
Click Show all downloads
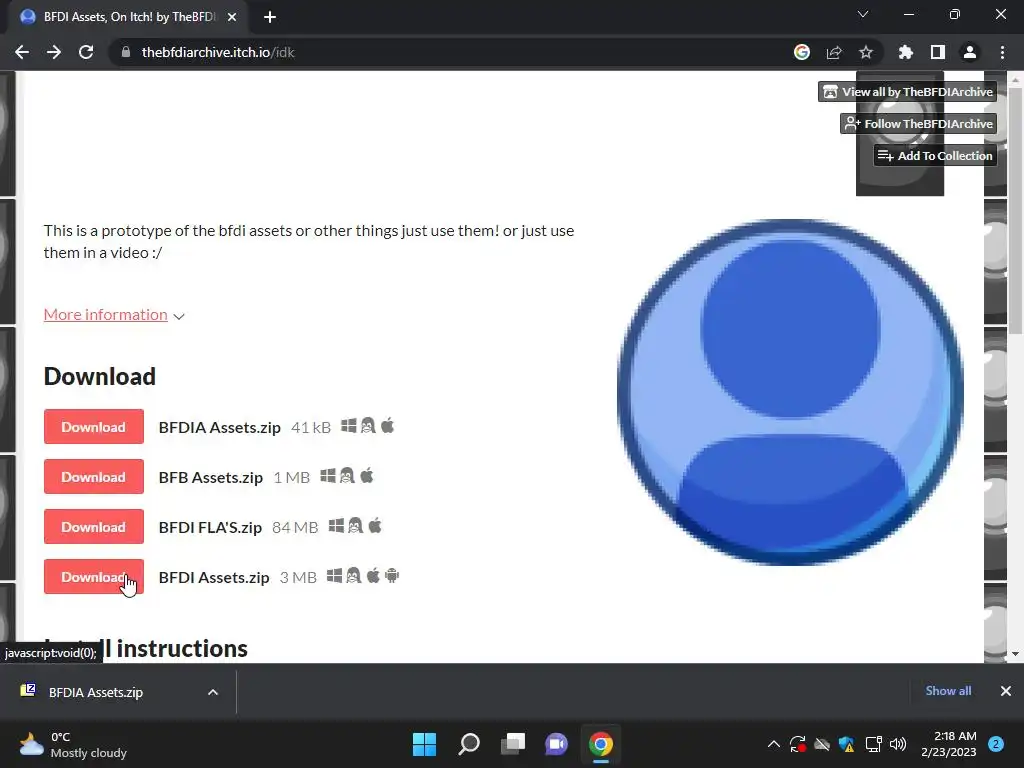948,691
